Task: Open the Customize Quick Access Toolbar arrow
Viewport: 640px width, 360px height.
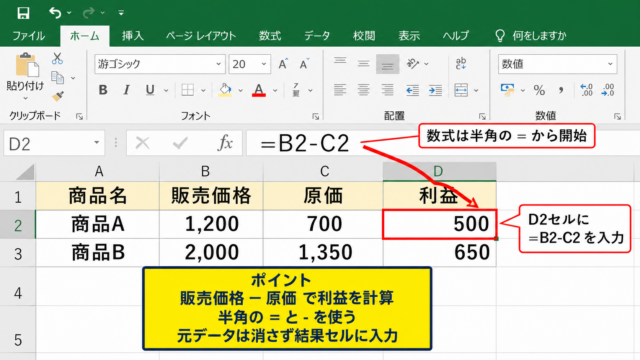Action: (x=121, y=13)
